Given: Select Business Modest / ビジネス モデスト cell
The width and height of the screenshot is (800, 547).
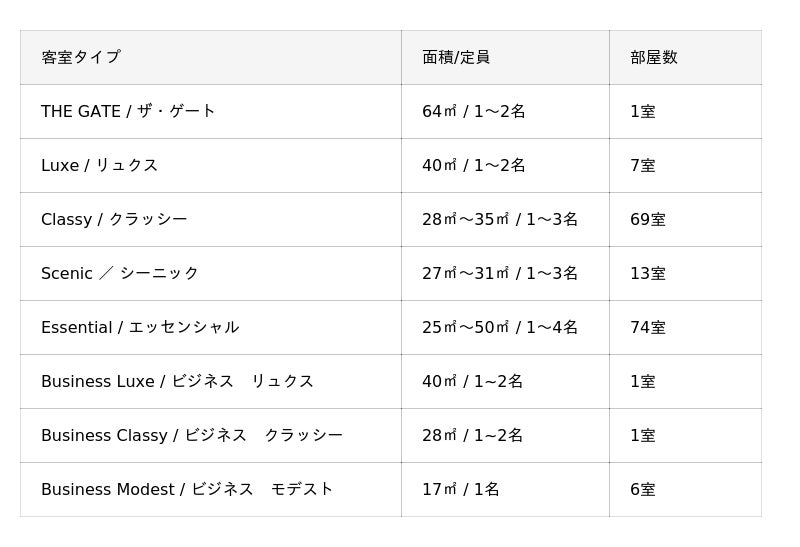Looking at the screenshot, I should (187, 489).
